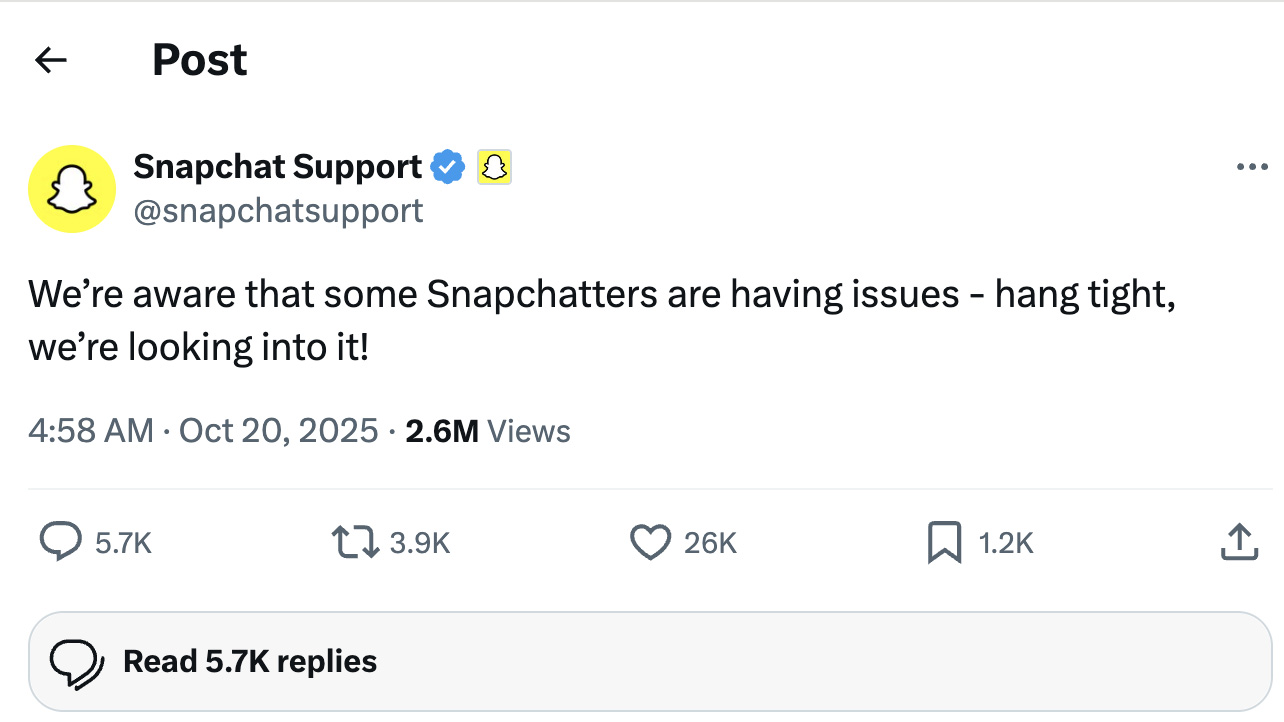Click the chat bubbles icon beside Read replies
1284x722 pixels.
77,662
